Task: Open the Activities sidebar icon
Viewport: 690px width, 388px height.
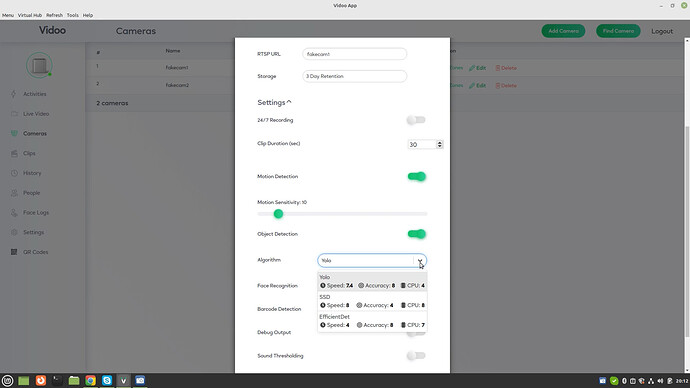Action: coord(14,94)
